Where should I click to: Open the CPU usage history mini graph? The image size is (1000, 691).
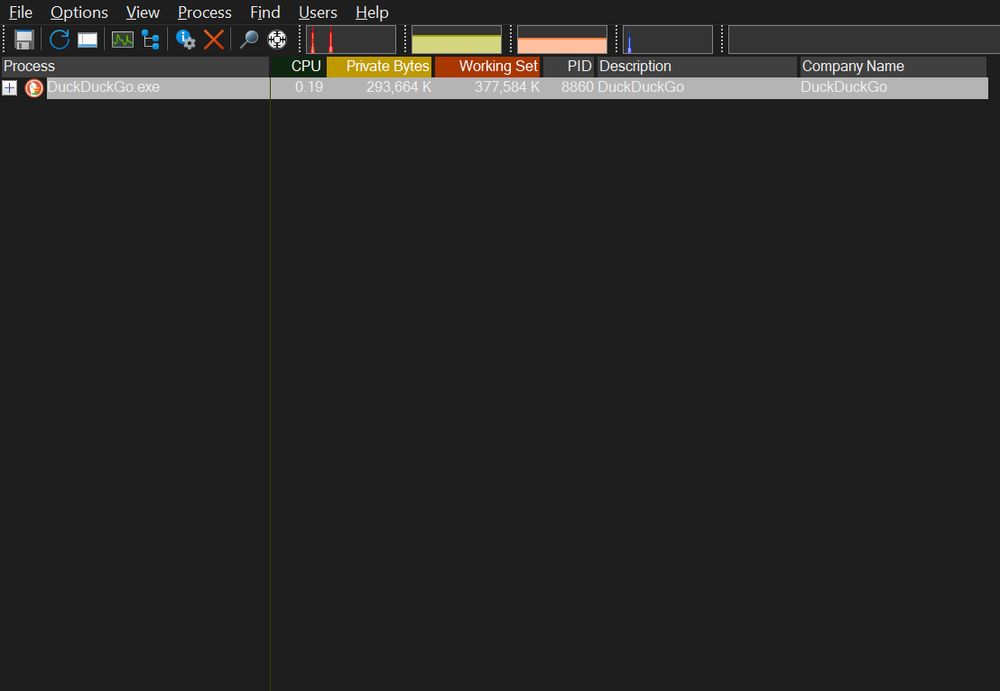coord(351,40)
